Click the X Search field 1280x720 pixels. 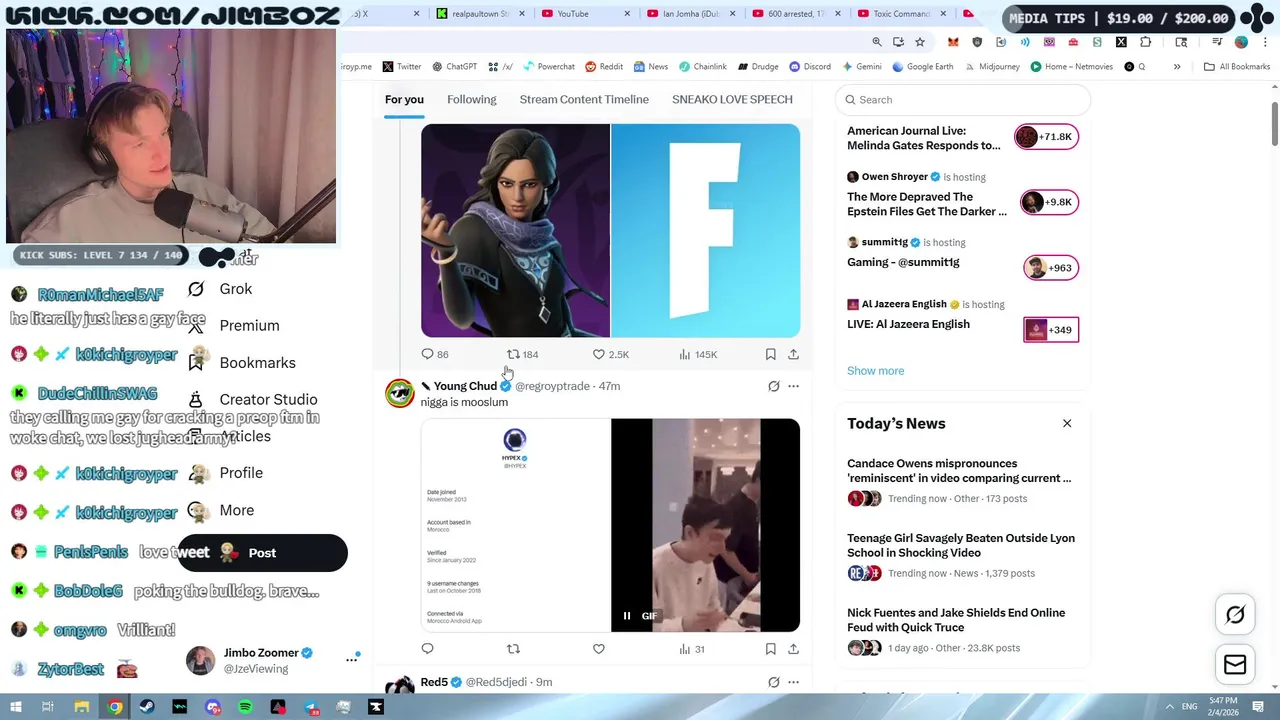tap(963, 100)
